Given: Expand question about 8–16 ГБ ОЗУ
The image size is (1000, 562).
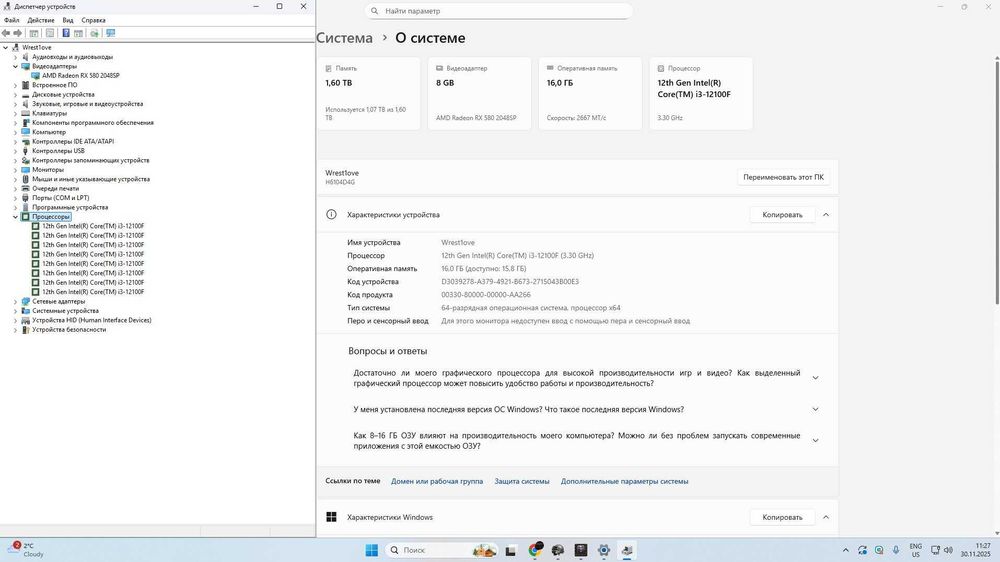Looking at the screenshot, I should [x=815, y=440].
